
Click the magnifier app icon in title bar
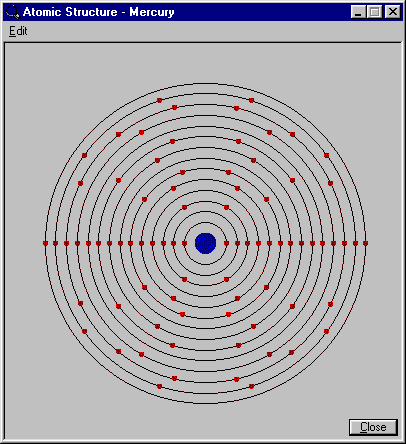tap(13, 12)
